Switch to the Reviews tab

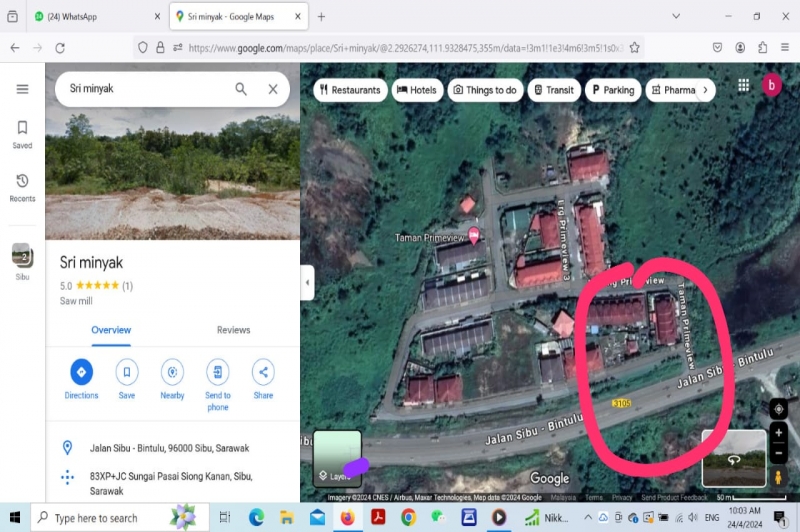pyautogui.click(x=233, y=330)
